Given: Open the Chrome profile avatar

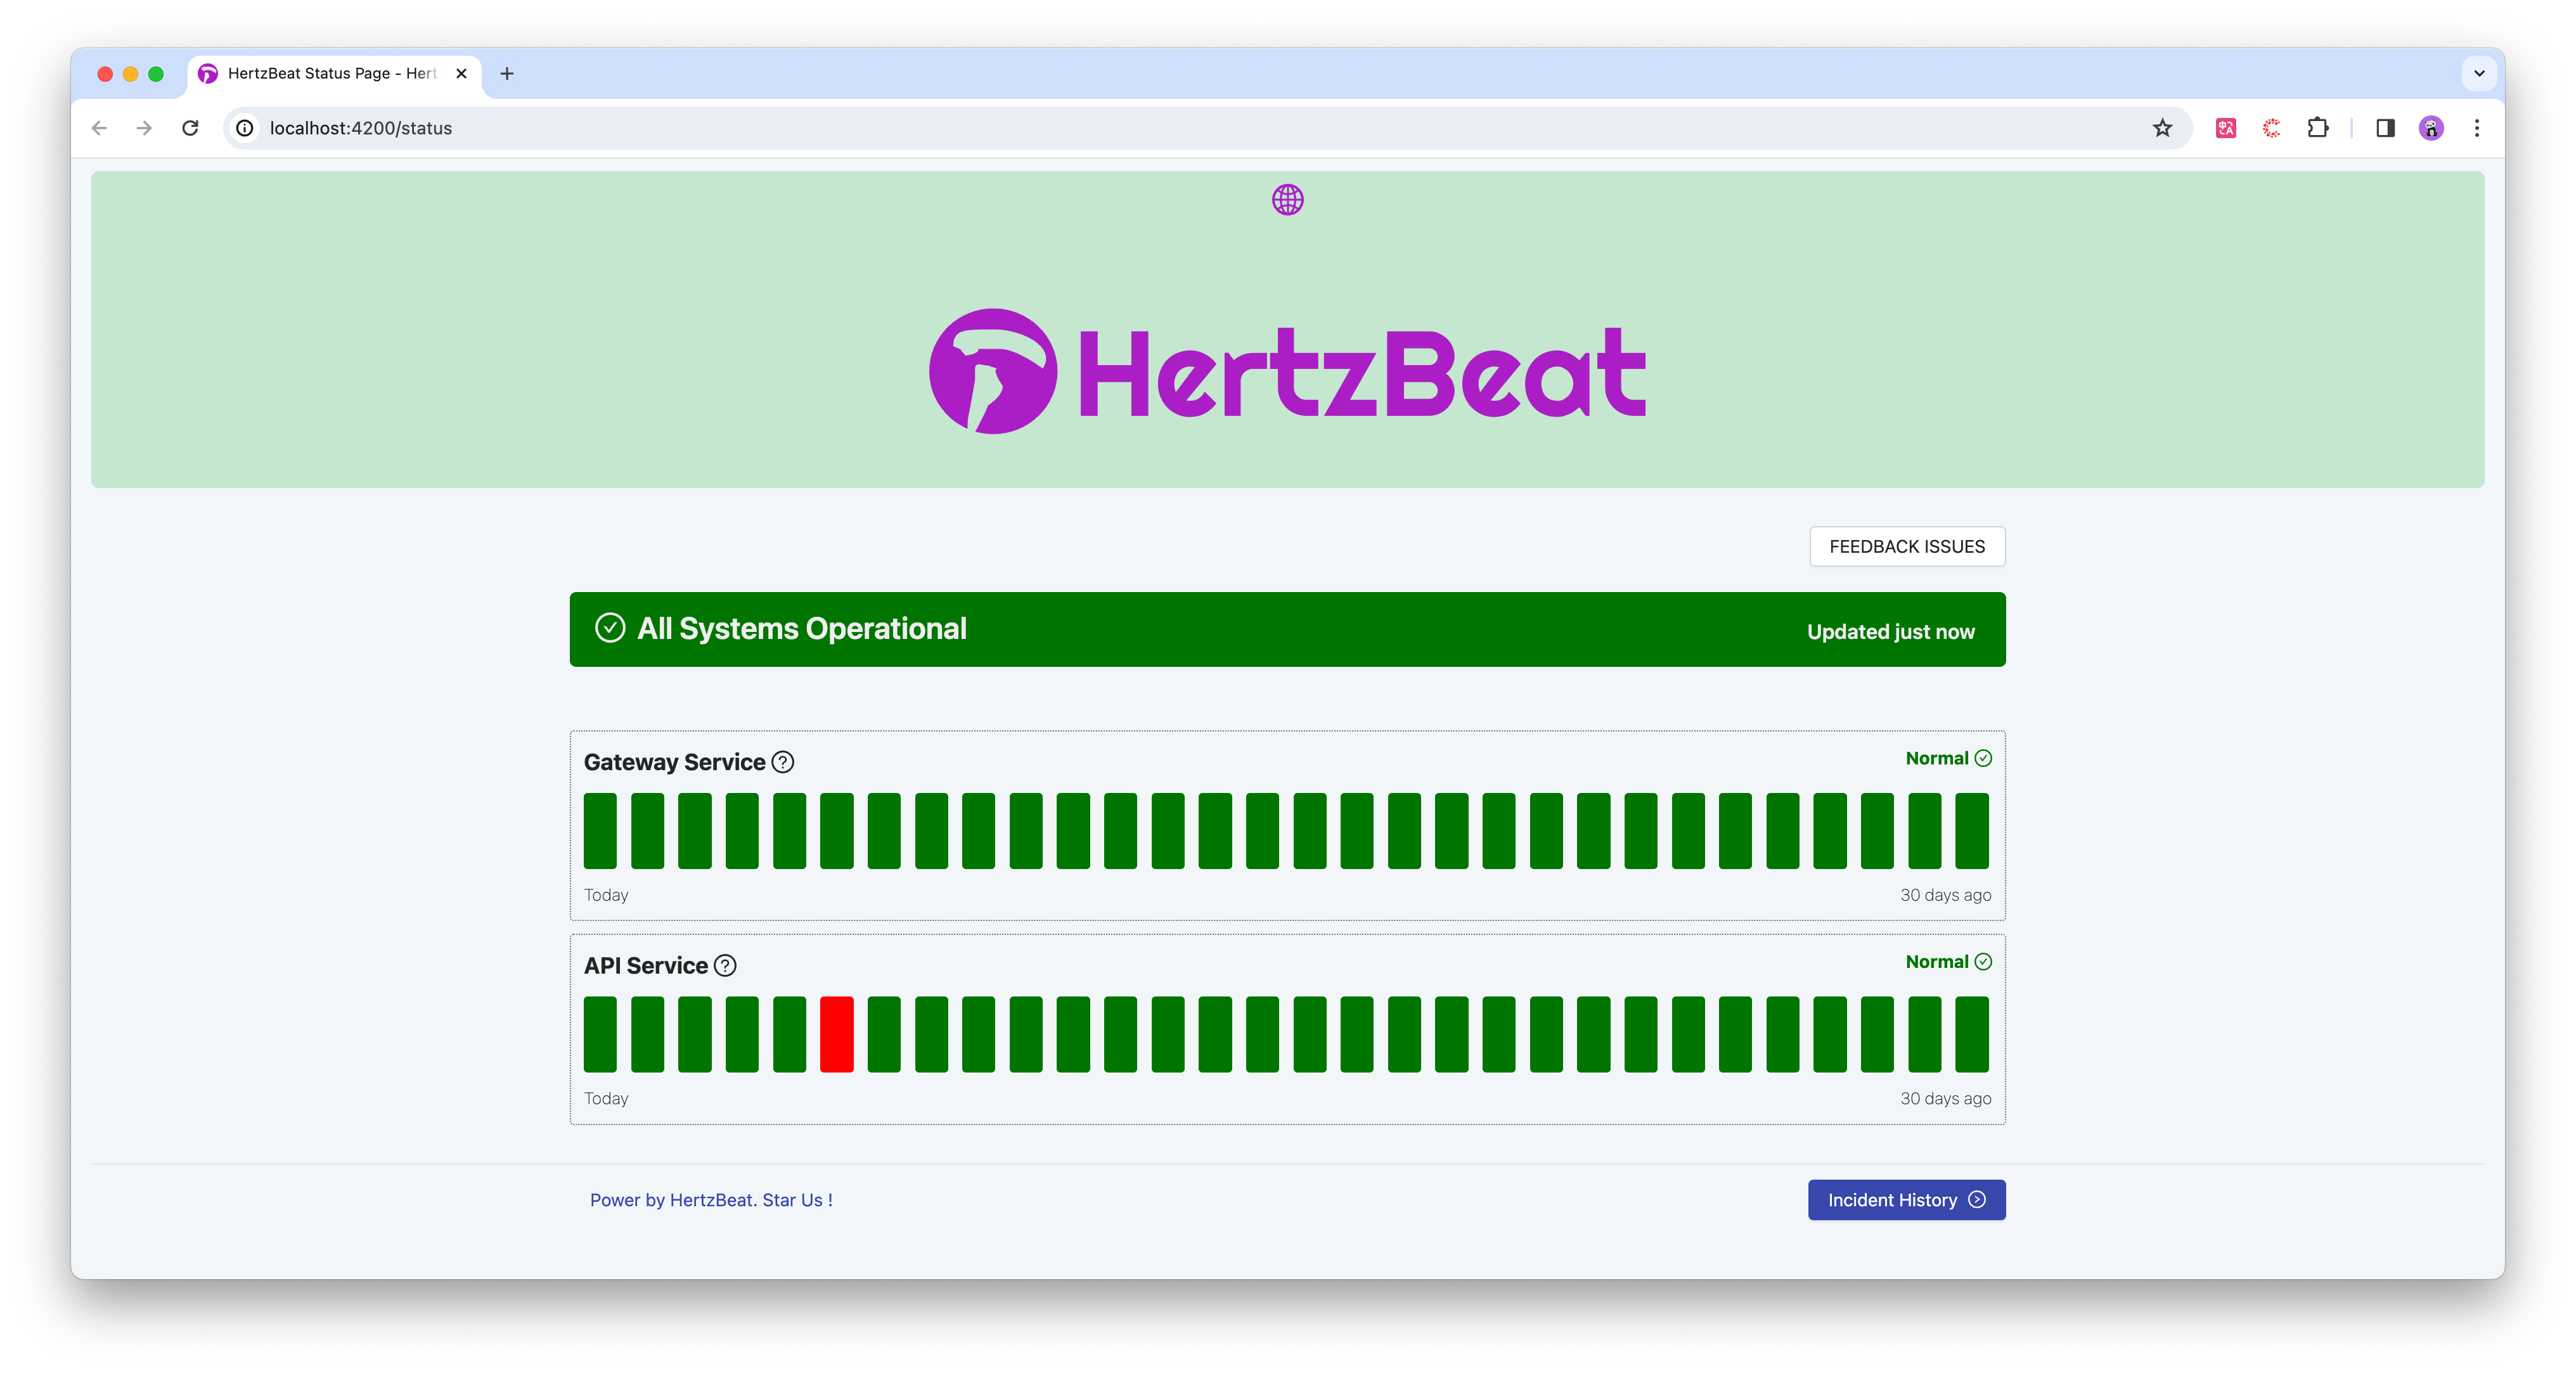Looking at the screenshot, I should (2431, 128).
